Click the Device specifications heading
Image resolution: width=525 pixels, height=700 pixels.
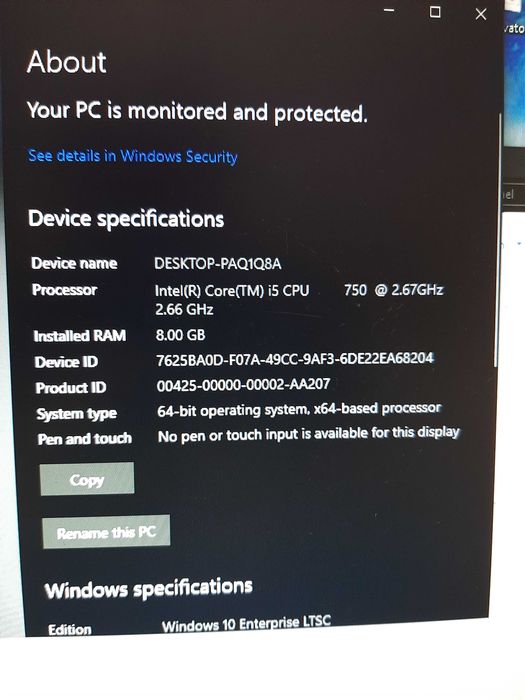pos(126,219)
